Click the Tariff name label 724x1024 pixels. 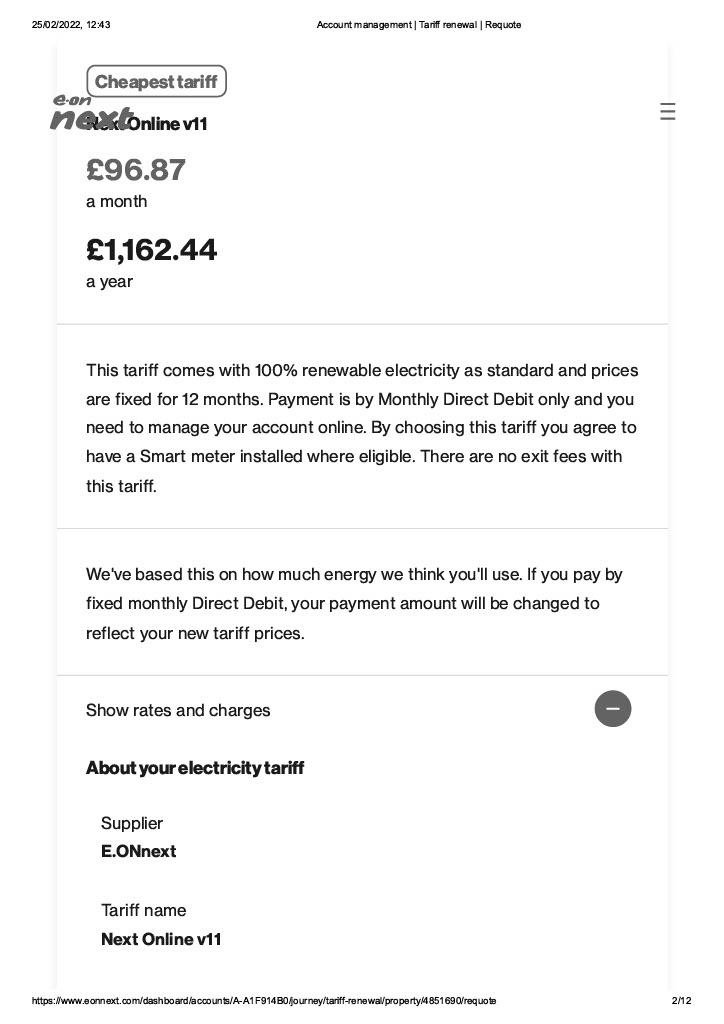tap(144, 910)
